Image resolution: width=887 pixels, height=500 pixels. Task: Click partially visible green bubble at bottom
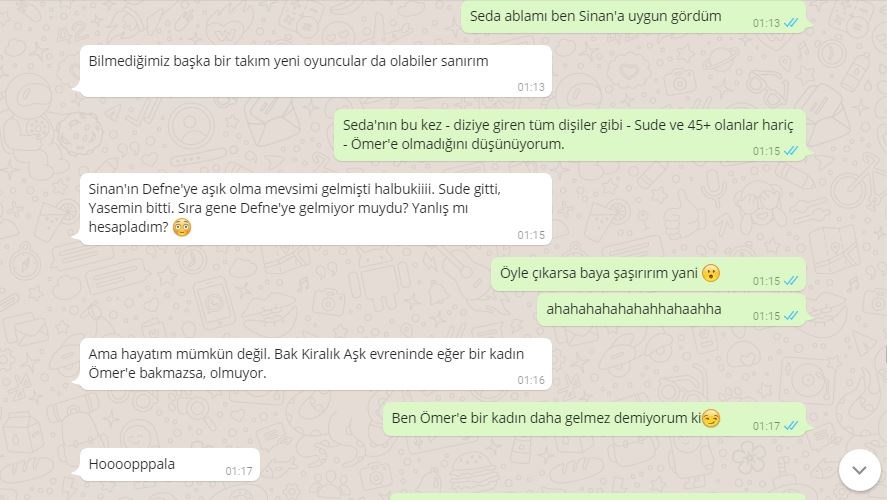[x=597, y=497]
